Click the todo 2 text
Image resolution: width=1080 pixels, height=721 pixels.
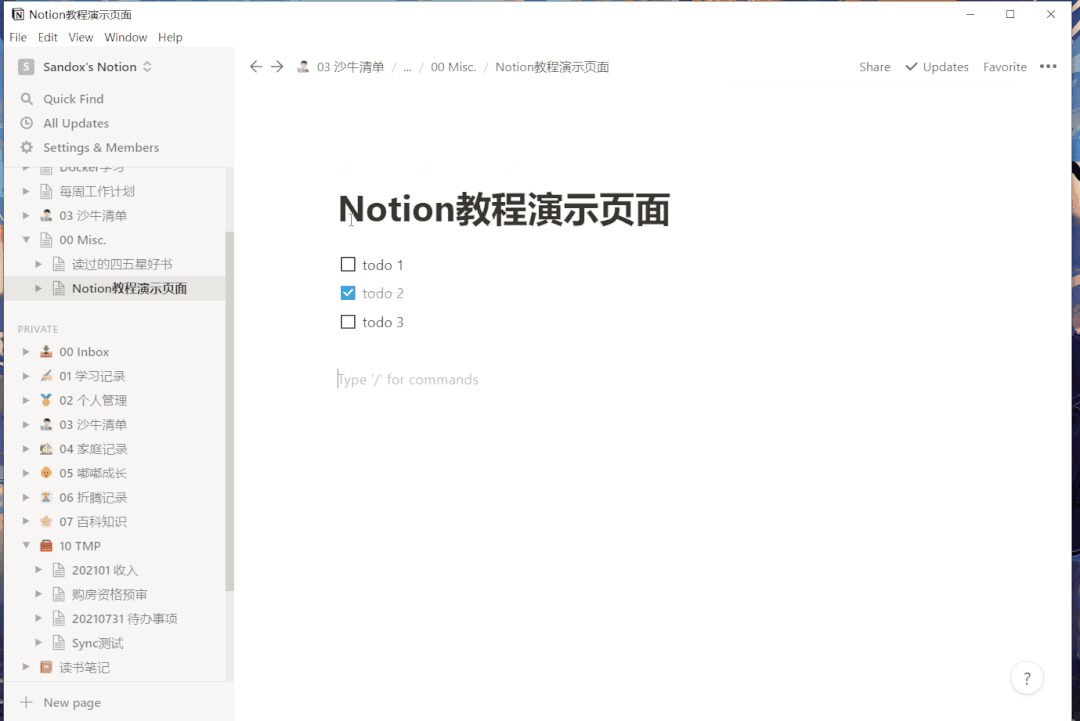pyautogui.click(x=383, y=293)
